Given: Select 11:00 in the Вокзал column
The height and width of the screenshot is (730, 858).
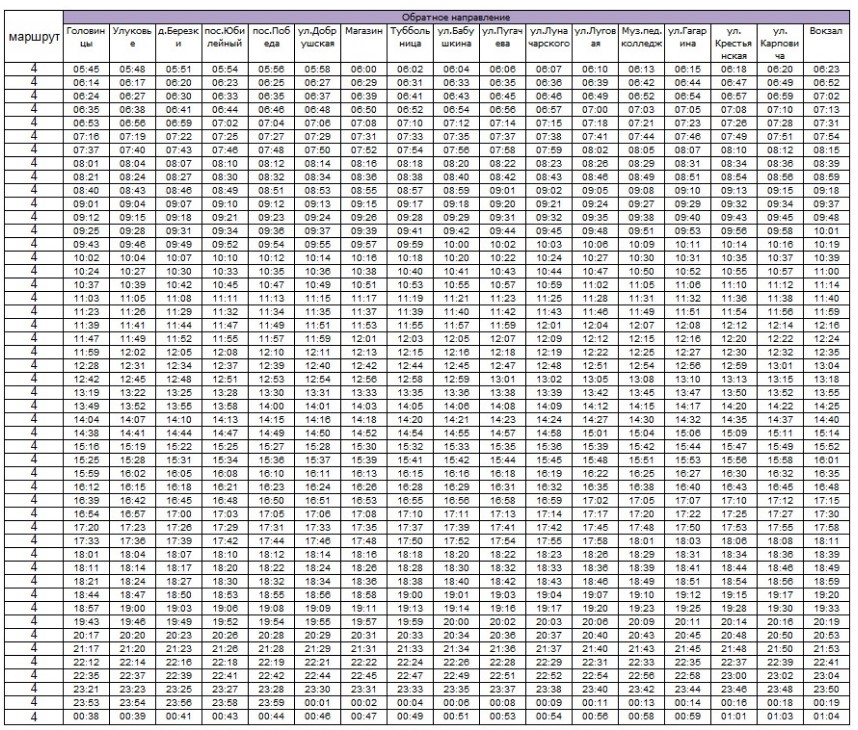Looking at the screenshot, I should coord(826,271).
